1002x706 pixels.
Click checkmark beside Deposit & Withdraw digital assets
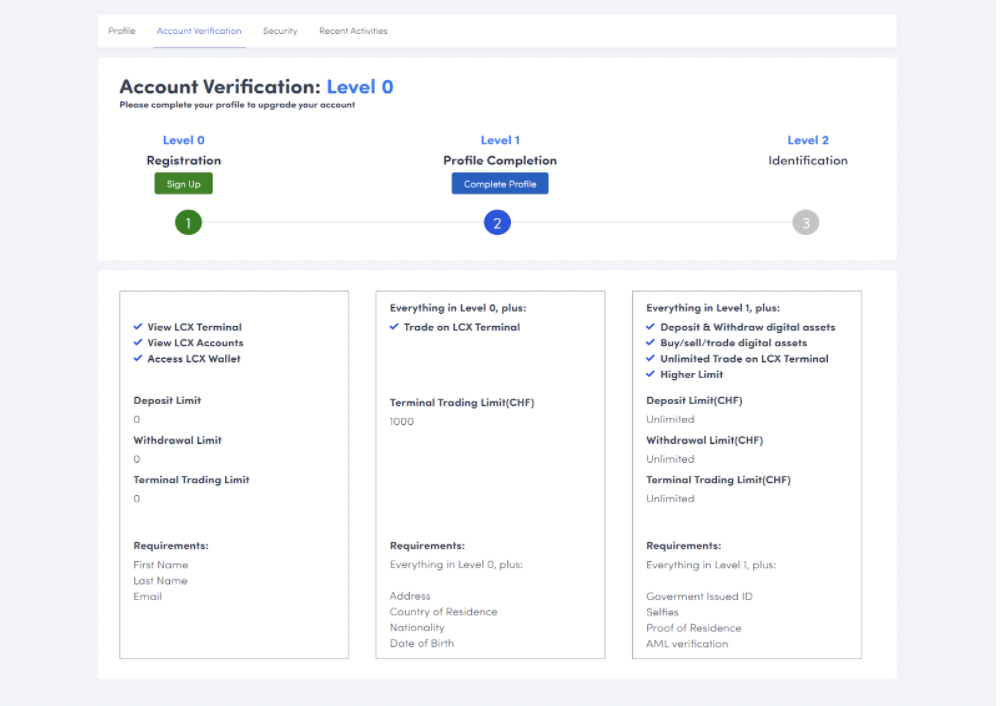[x=651, y=327]
